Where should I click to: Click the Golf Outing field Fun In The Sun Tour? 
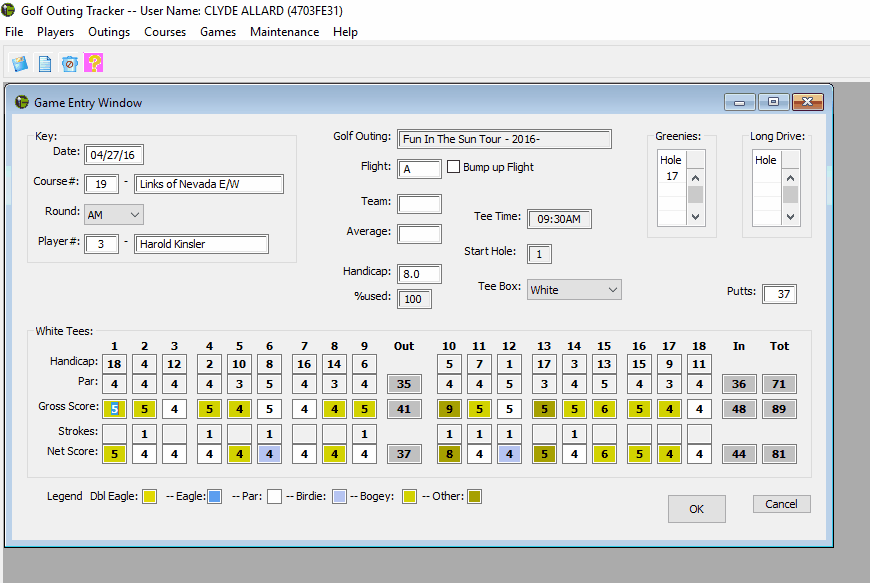[x=504, y=139]
